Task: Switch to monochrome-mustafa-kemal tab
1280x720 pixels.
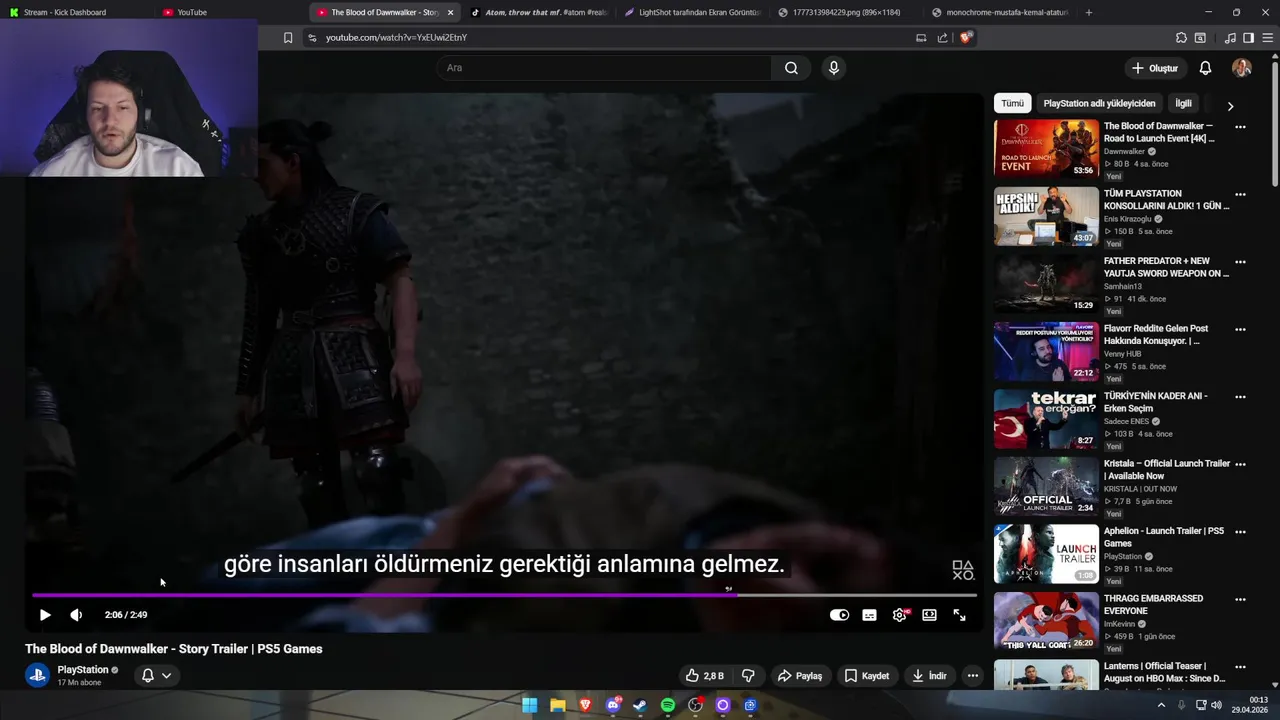Action: [x=1000, y=12]
